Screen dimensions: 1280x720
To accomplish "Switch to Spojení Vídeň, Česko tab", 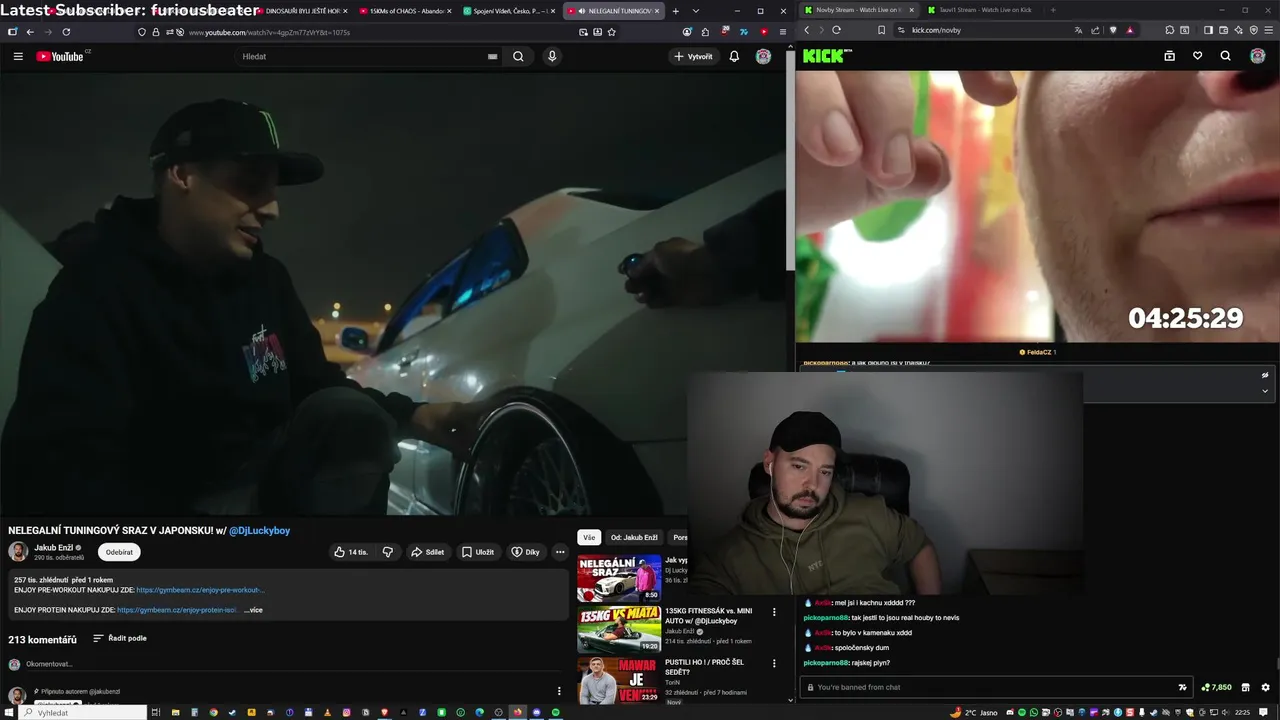I will coord(509,10).
